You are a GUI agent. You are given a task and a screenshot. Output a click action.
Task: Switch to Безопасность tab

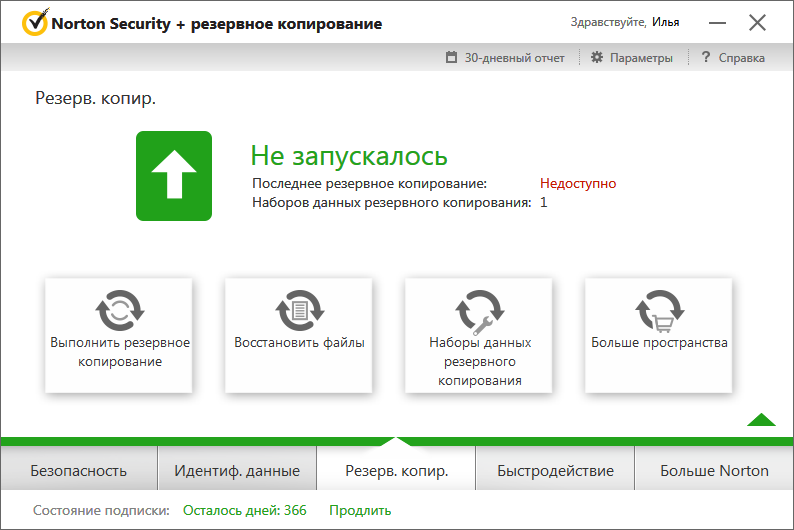[x=79, y=470]
